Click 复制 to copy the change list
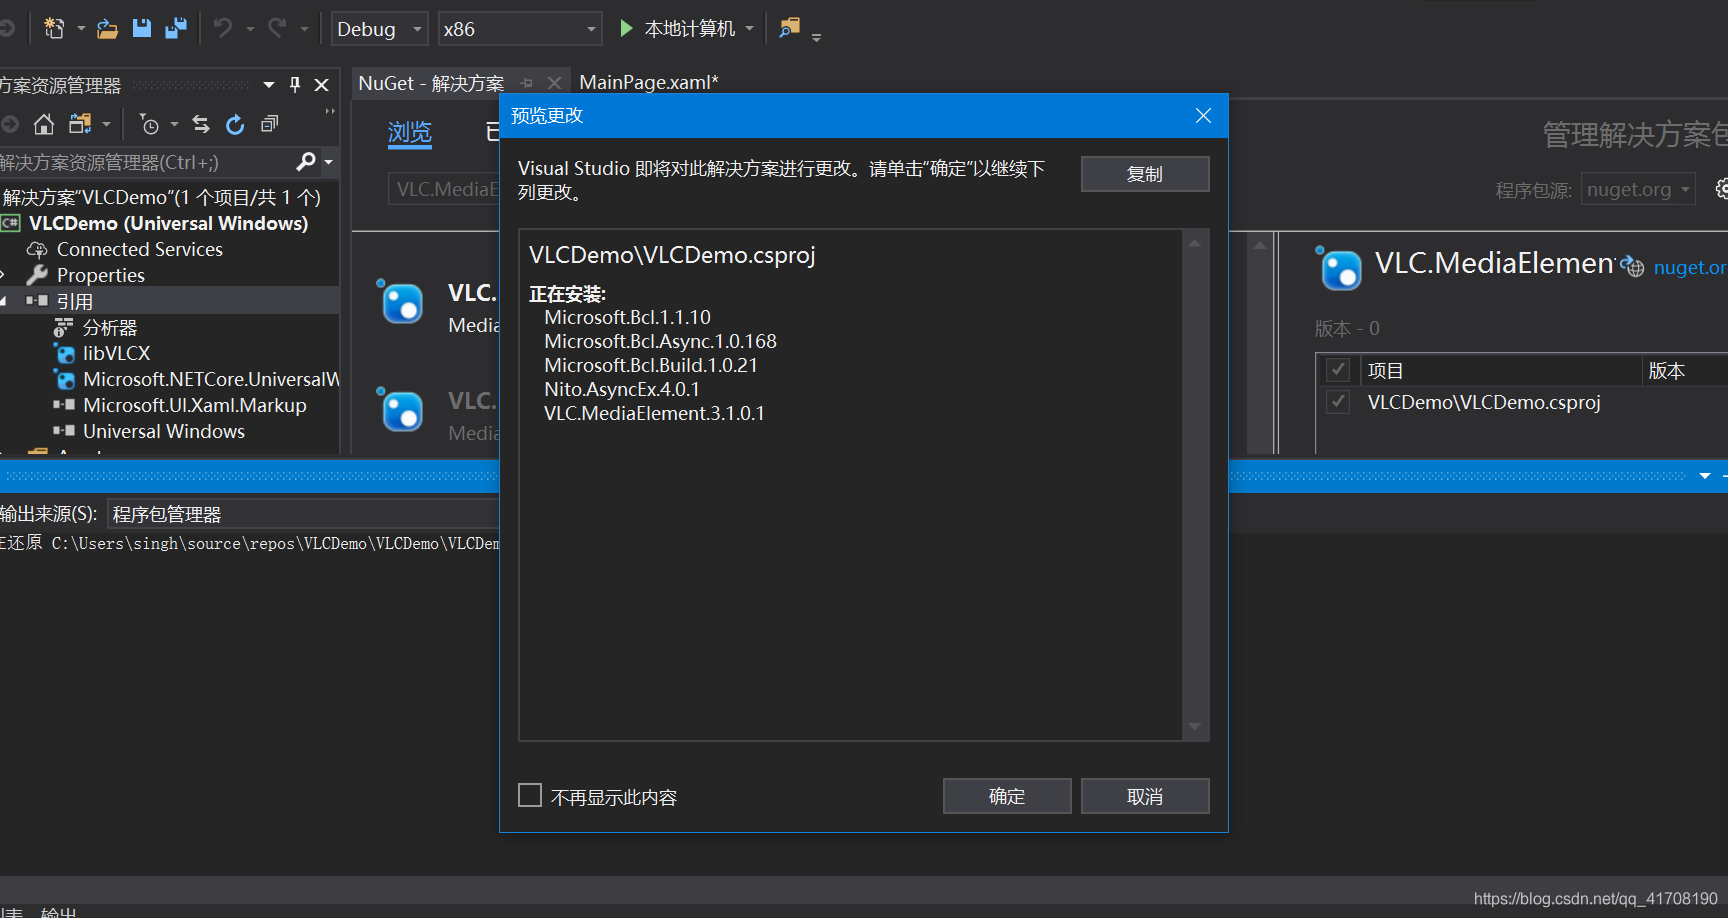 click(1144, 173)
